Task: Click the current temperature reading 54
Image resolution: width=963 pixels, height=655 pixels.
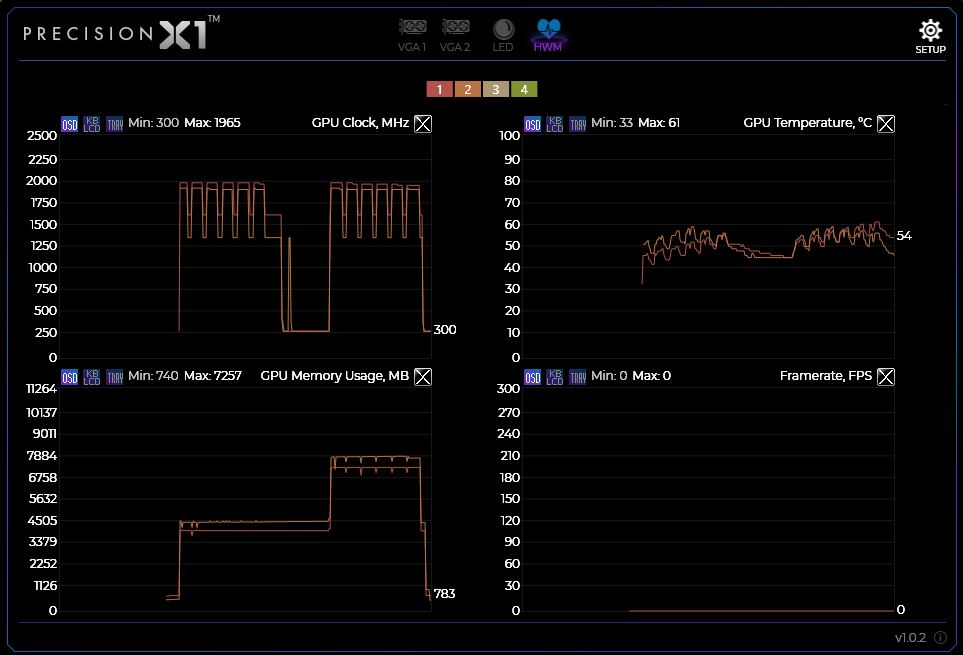Action: coord(904,236)
